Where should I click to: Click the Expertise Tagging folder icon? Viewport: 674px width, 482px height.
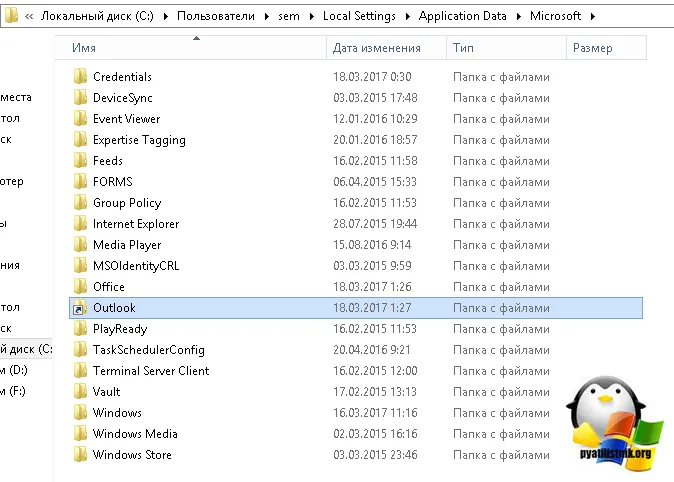click(80, 140)
